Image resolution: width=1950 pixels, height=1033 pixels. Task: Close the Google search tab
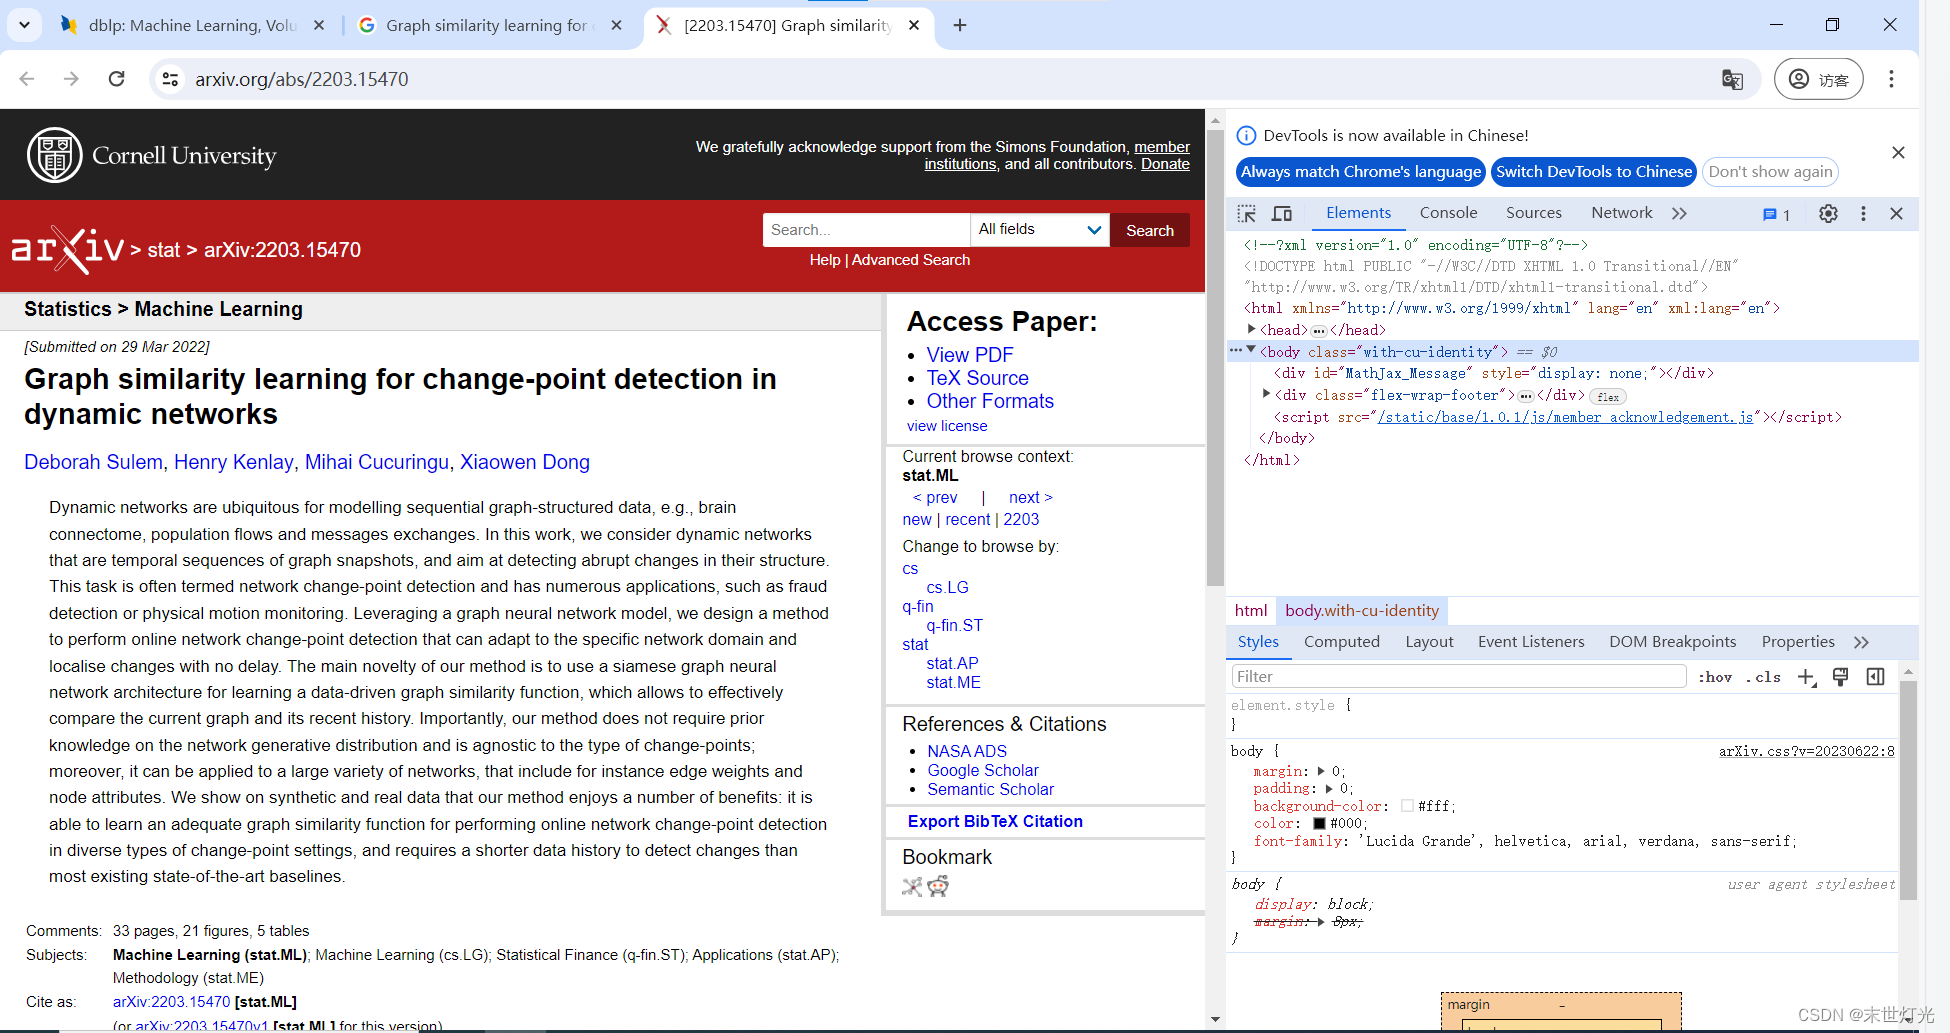(x=617, y=25)
